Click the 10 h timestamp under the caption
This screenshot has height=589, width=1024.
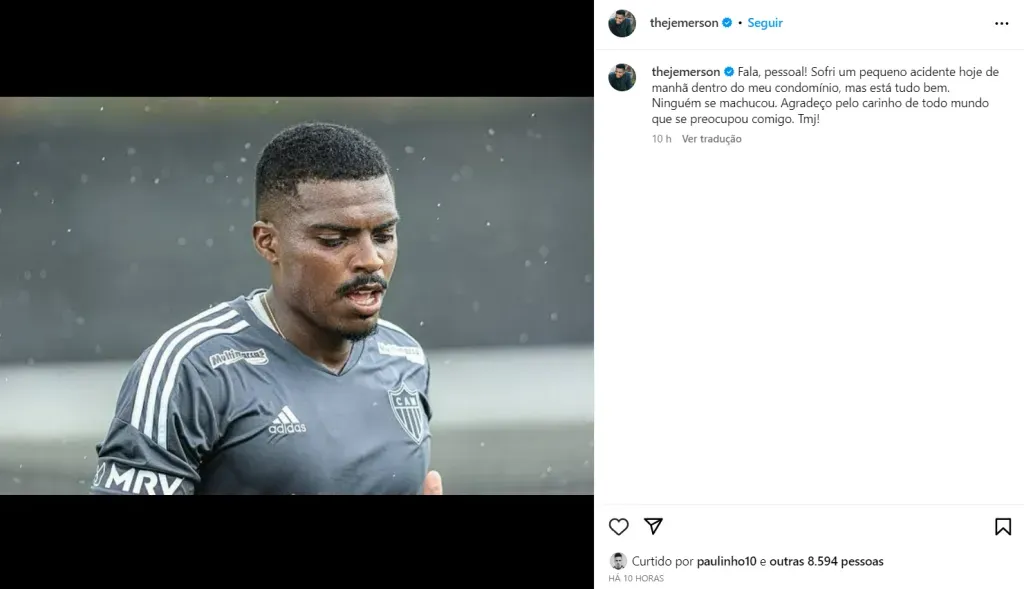tap(661, 139)
